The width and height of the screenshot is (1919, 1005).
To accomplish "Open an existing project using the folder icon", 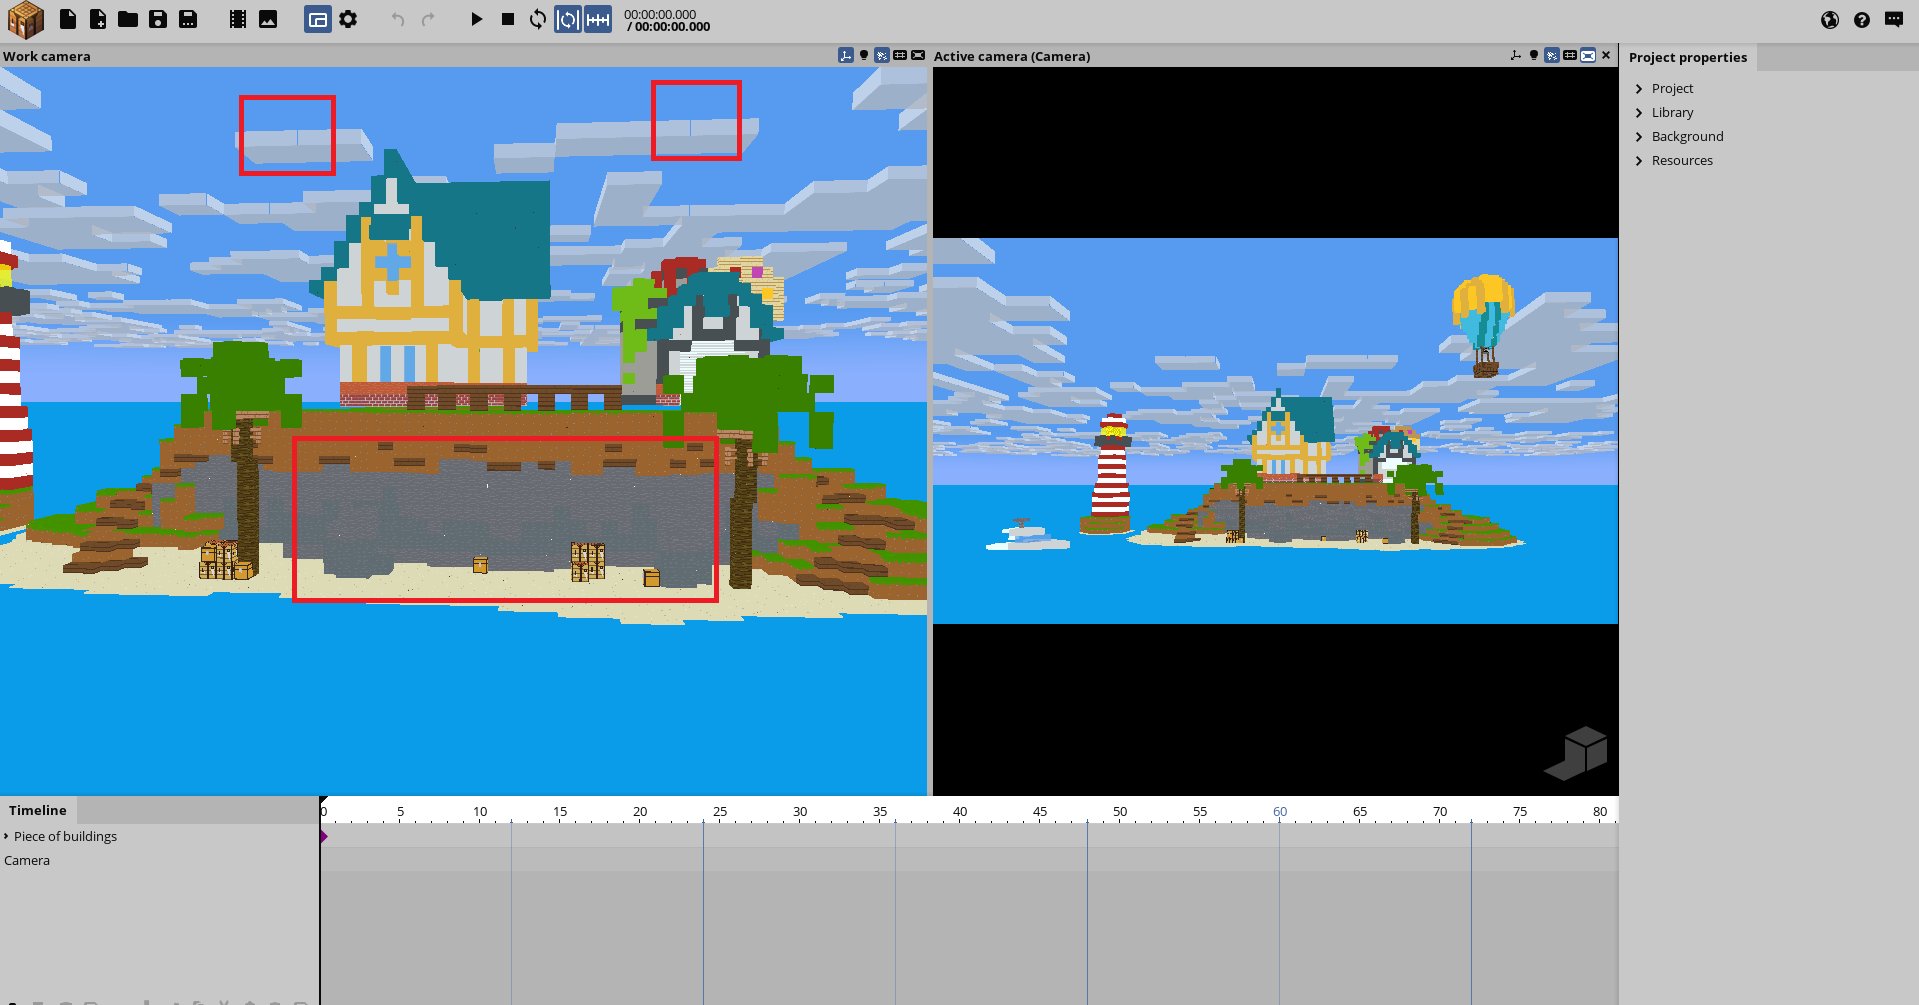I will click(x=127, y=19).
